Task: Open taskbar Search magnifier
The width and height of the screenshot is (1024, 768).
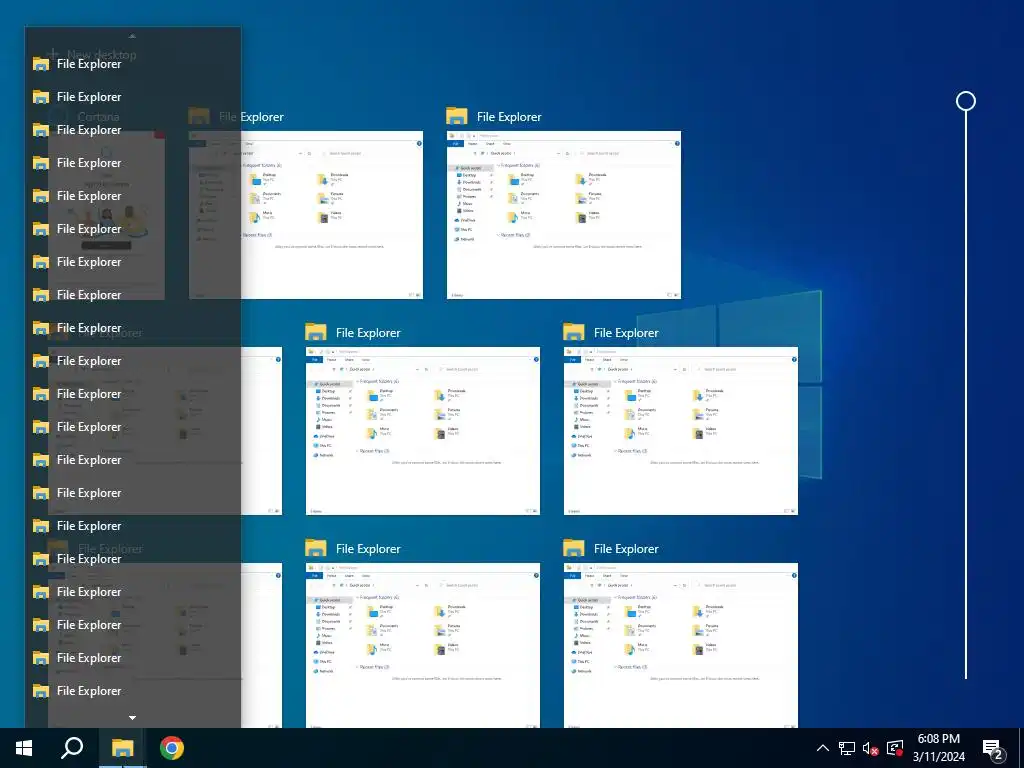Action: tap(72, 748)
